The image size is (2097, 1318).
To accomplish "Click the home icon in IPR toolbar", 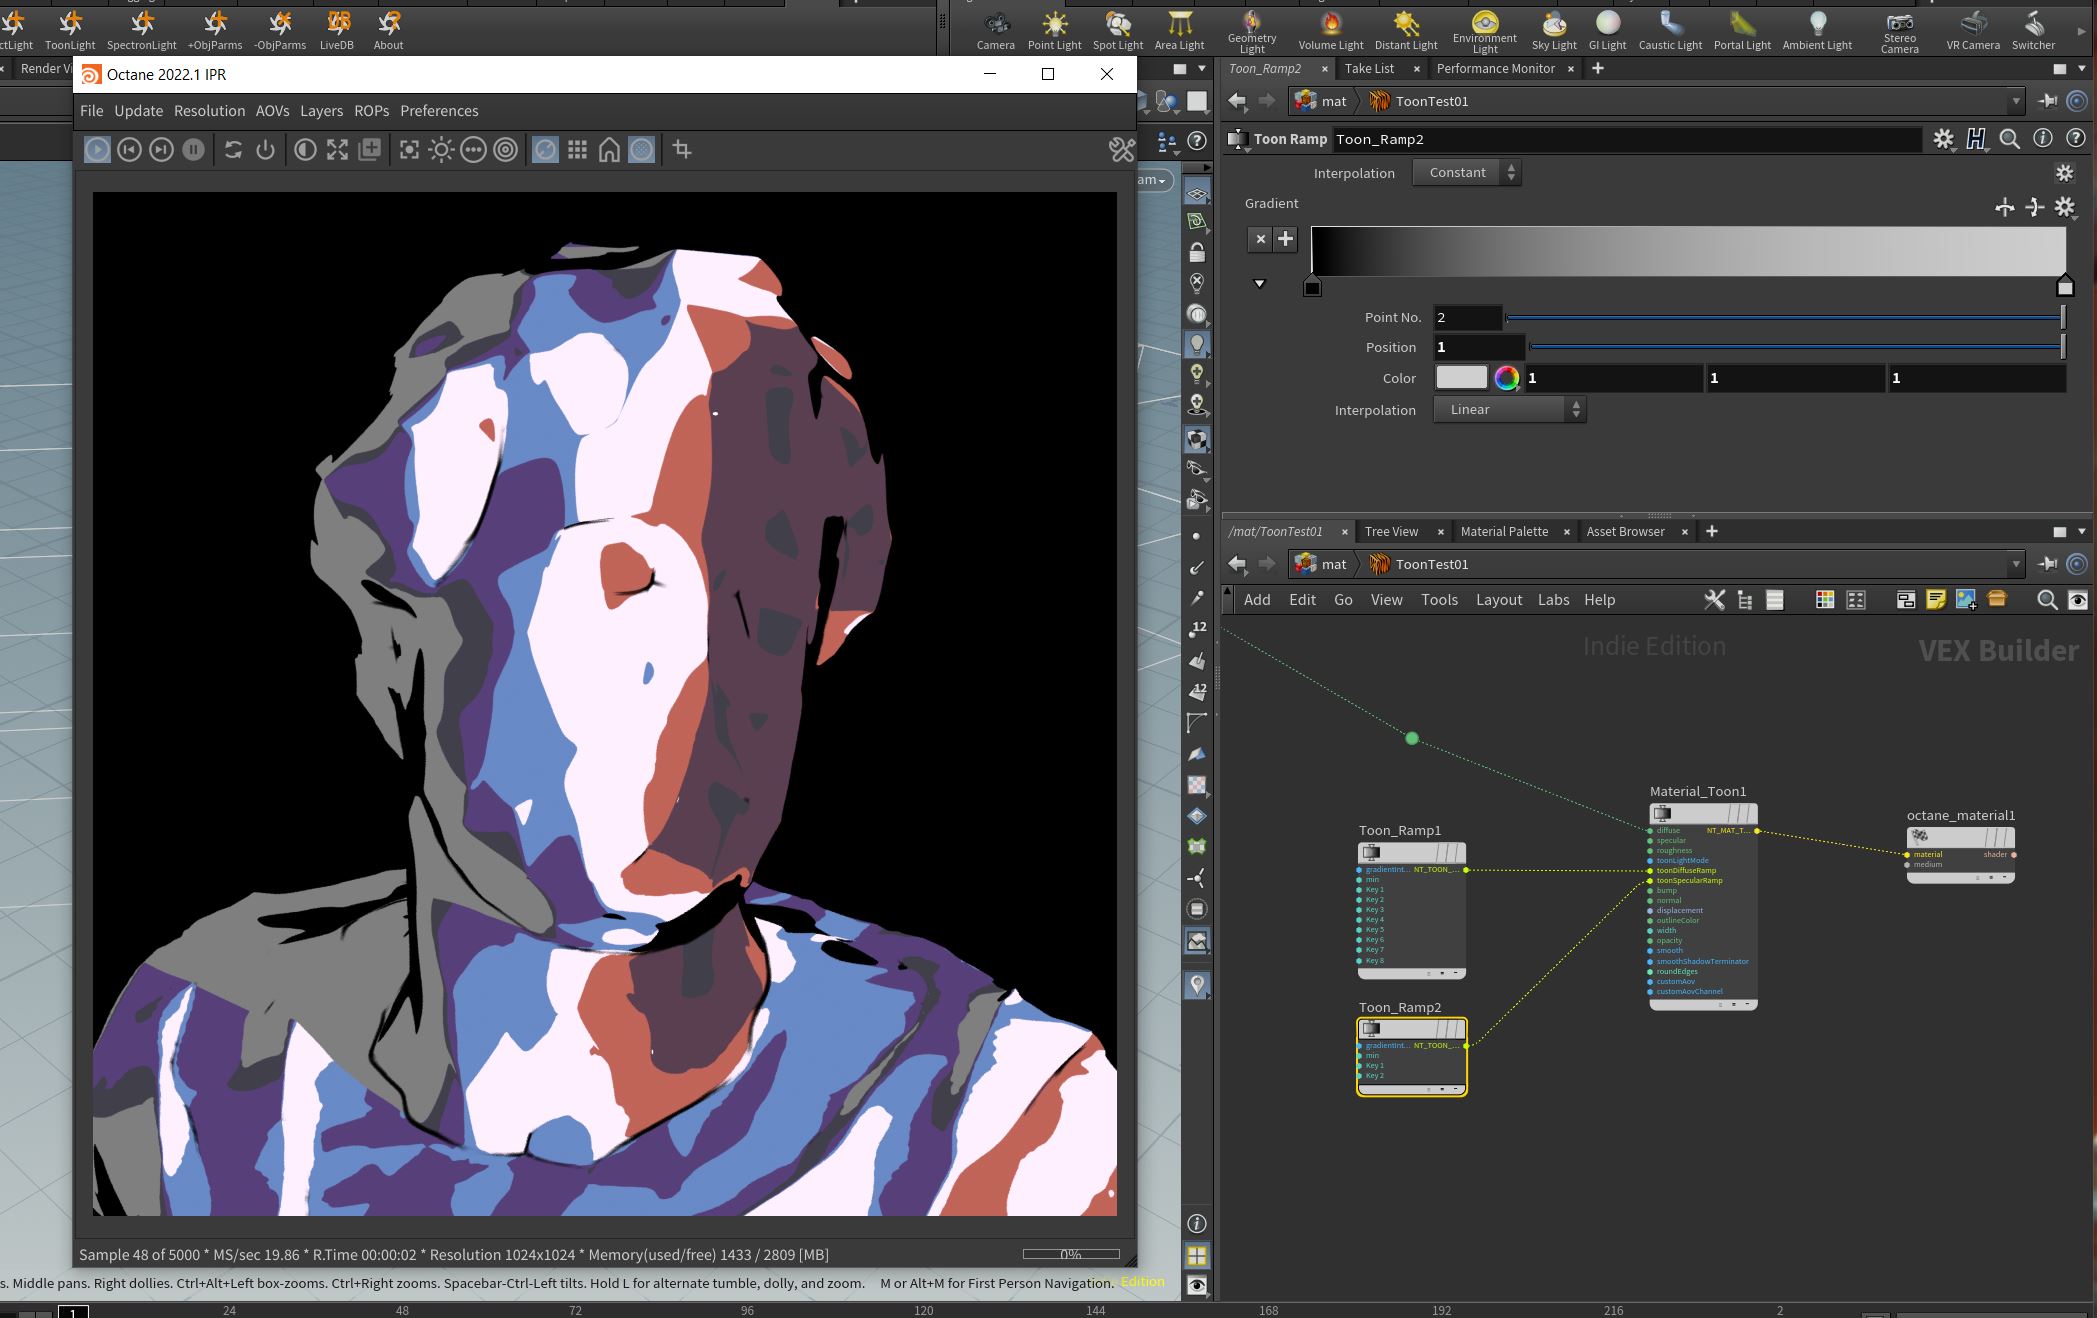I will coord(609,150).
